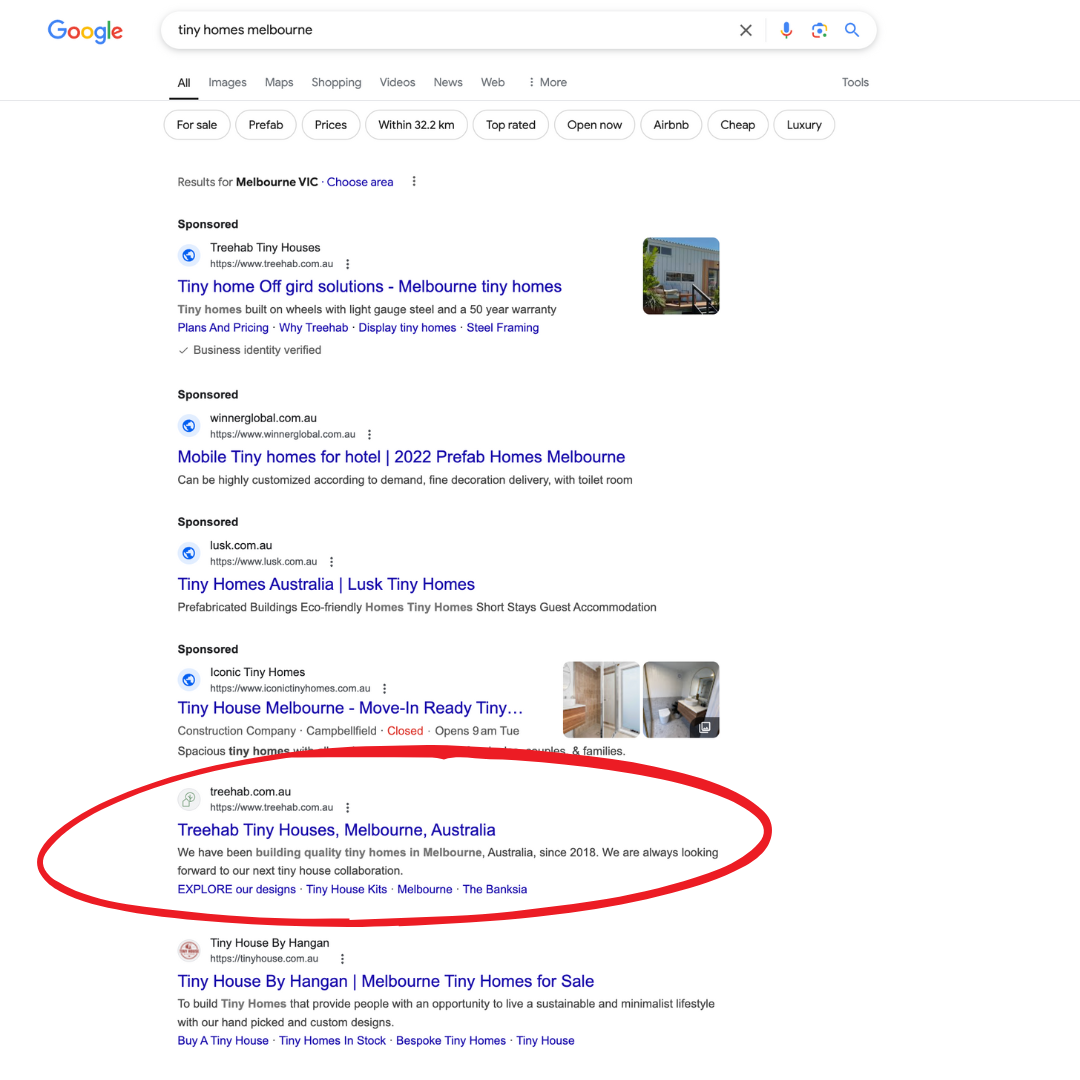Screen dimensions: 1080x1080
Task: Click the "Choose area" link
Action: click(360, 182)
